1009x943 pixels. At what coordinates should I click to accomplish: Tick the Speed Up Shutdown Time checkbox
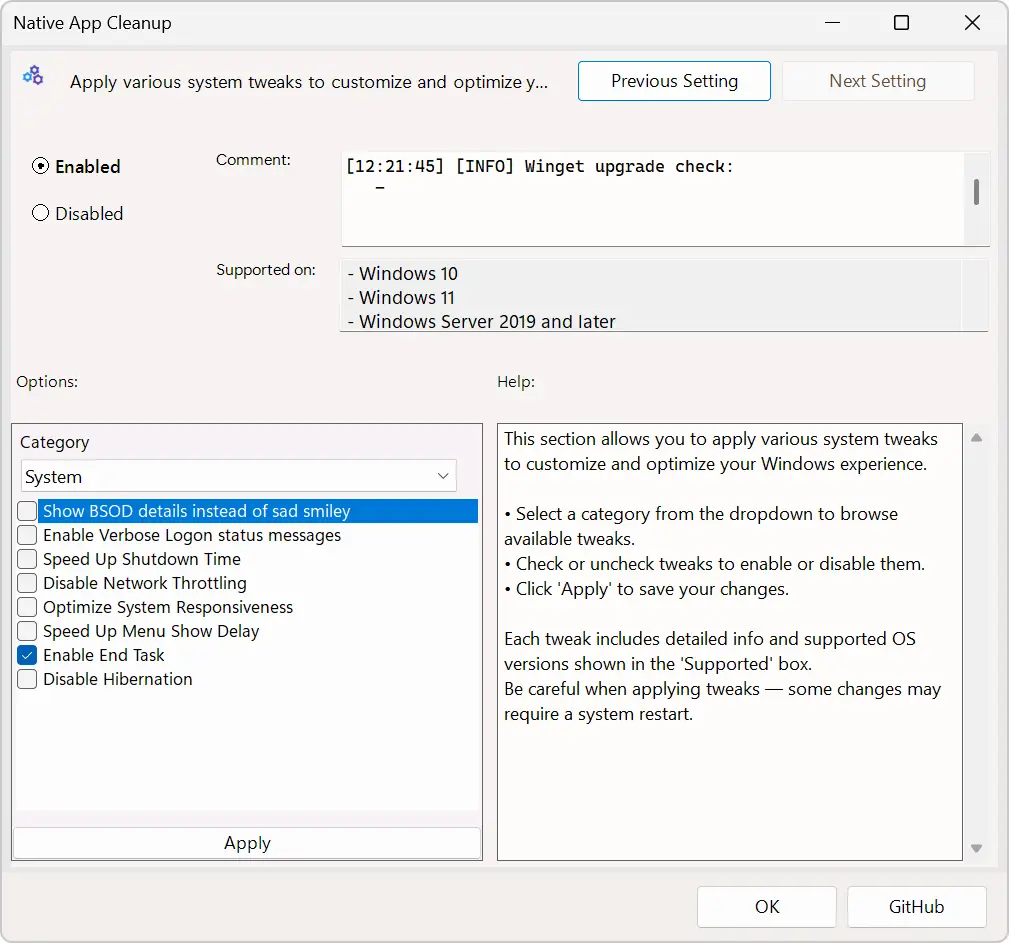(x=27, y=559)
